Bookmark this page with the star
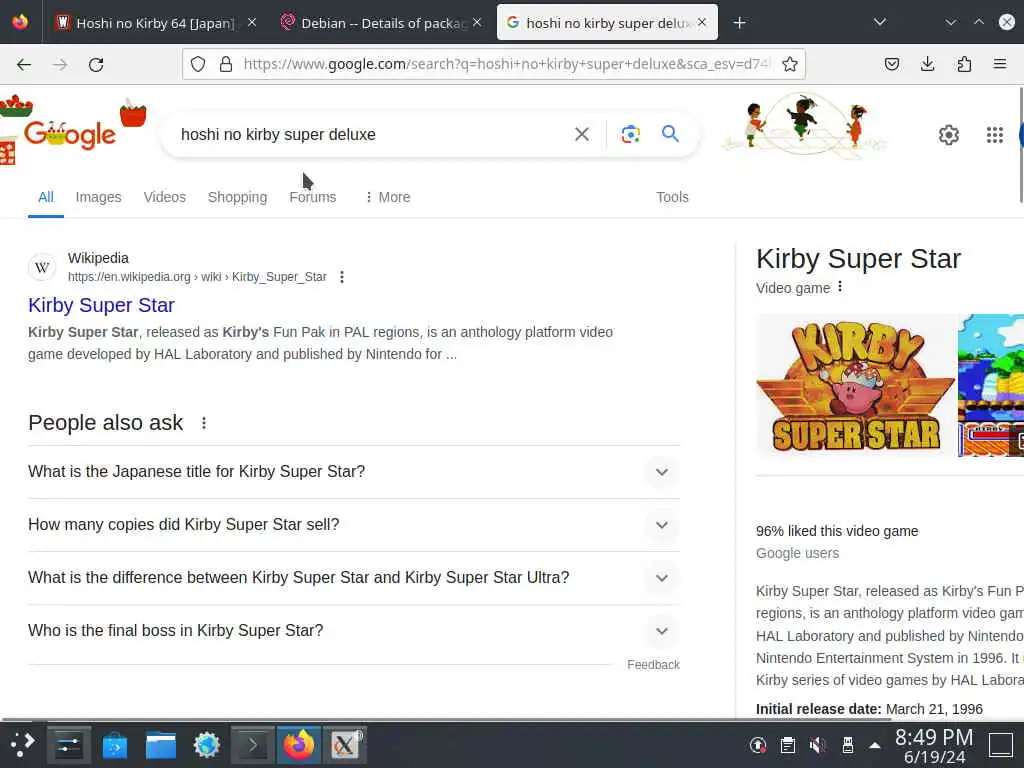This screenshot has height=768, width=1024. (x=790, y=64)
